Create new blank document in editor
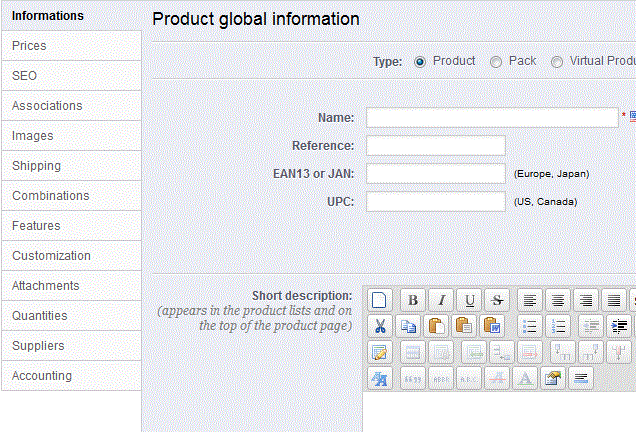 point(380,300)
